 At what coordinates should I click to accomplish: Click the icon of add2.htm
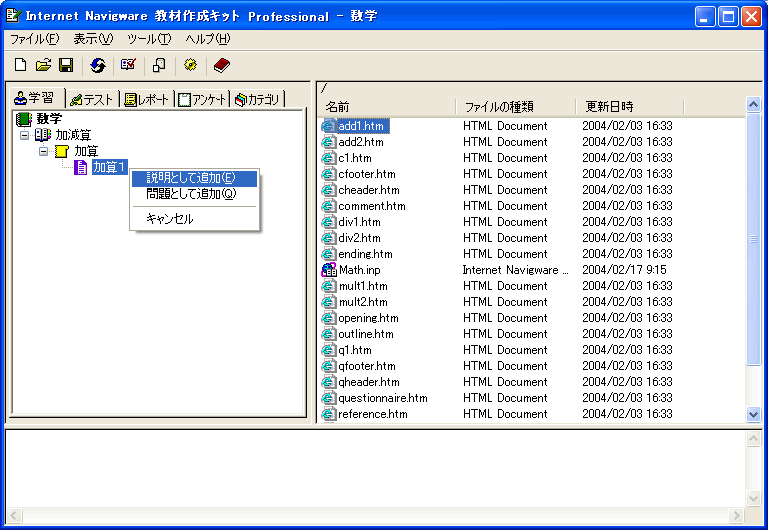pyautogui.click(x=328, y=142)
